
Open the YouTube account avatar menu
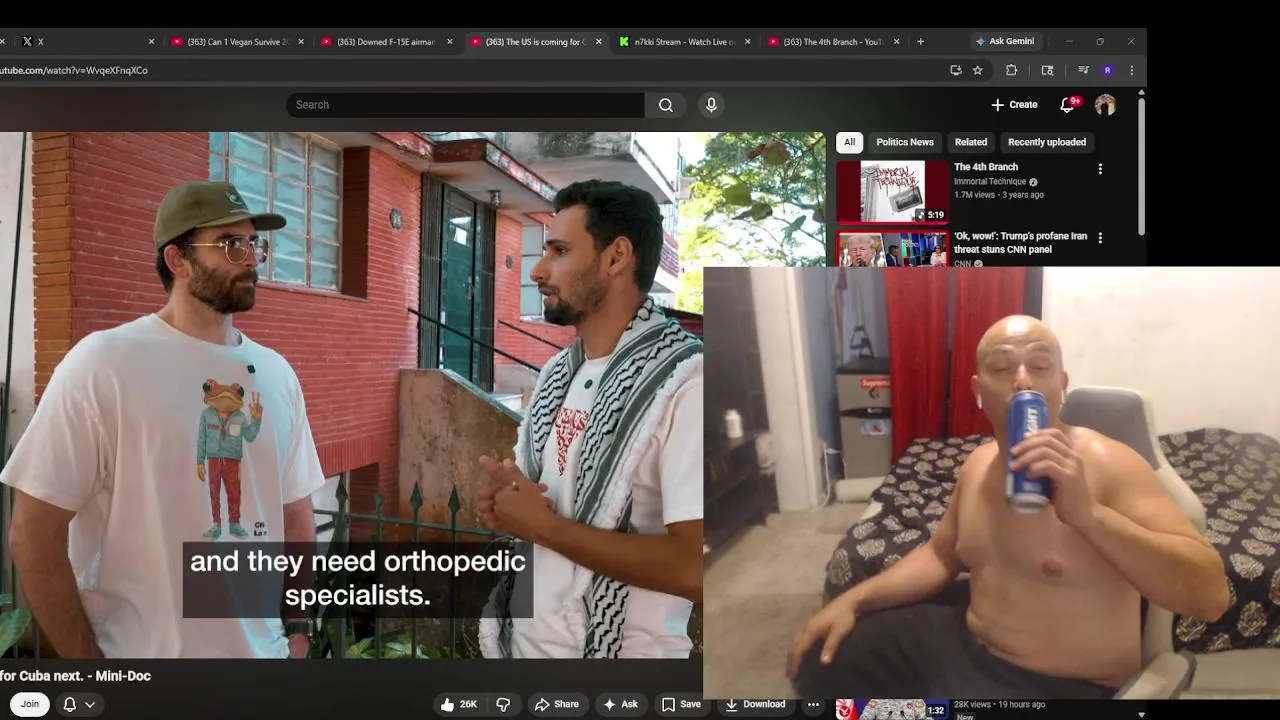tap(1105, 105)
